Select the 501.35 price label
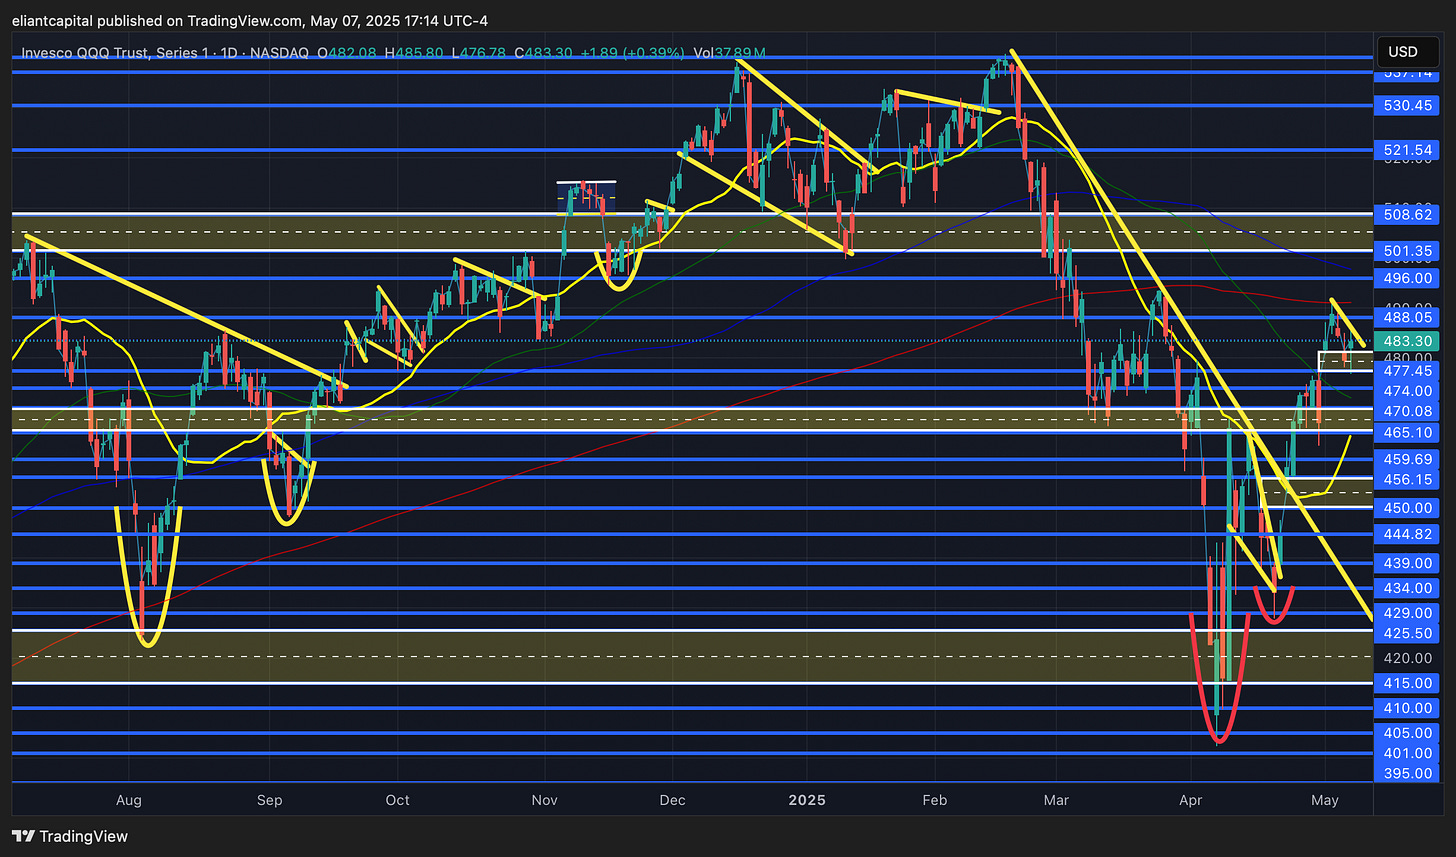 pyautogui.click(x=1407, y=250)
